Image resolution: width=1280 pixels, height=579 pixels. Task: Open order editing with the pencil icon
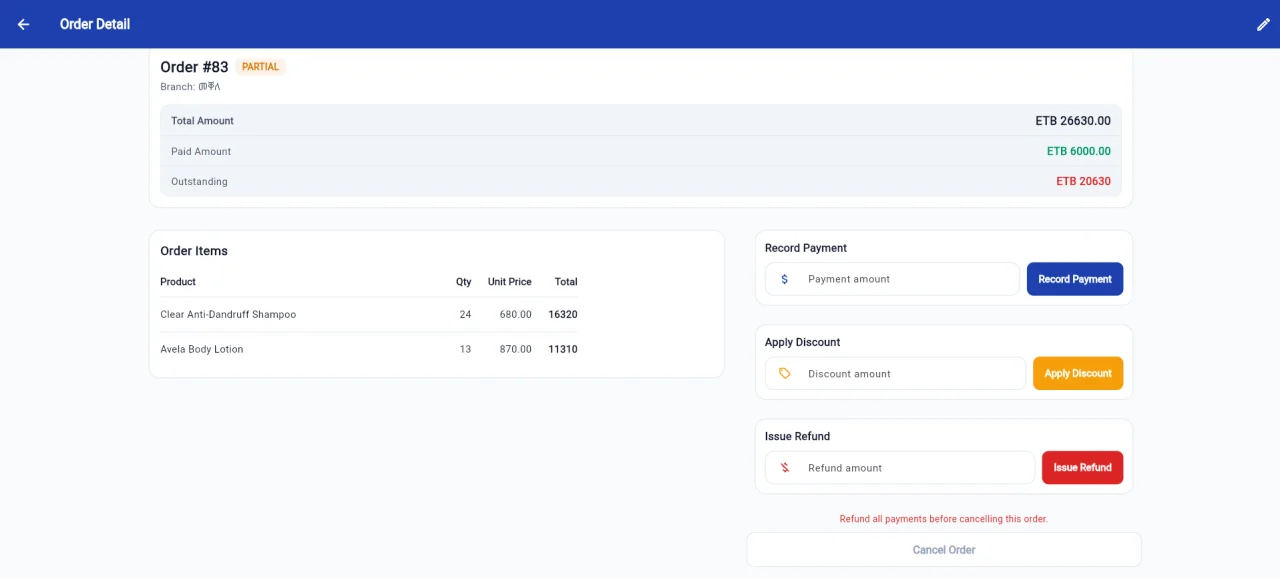[1263, 24]
